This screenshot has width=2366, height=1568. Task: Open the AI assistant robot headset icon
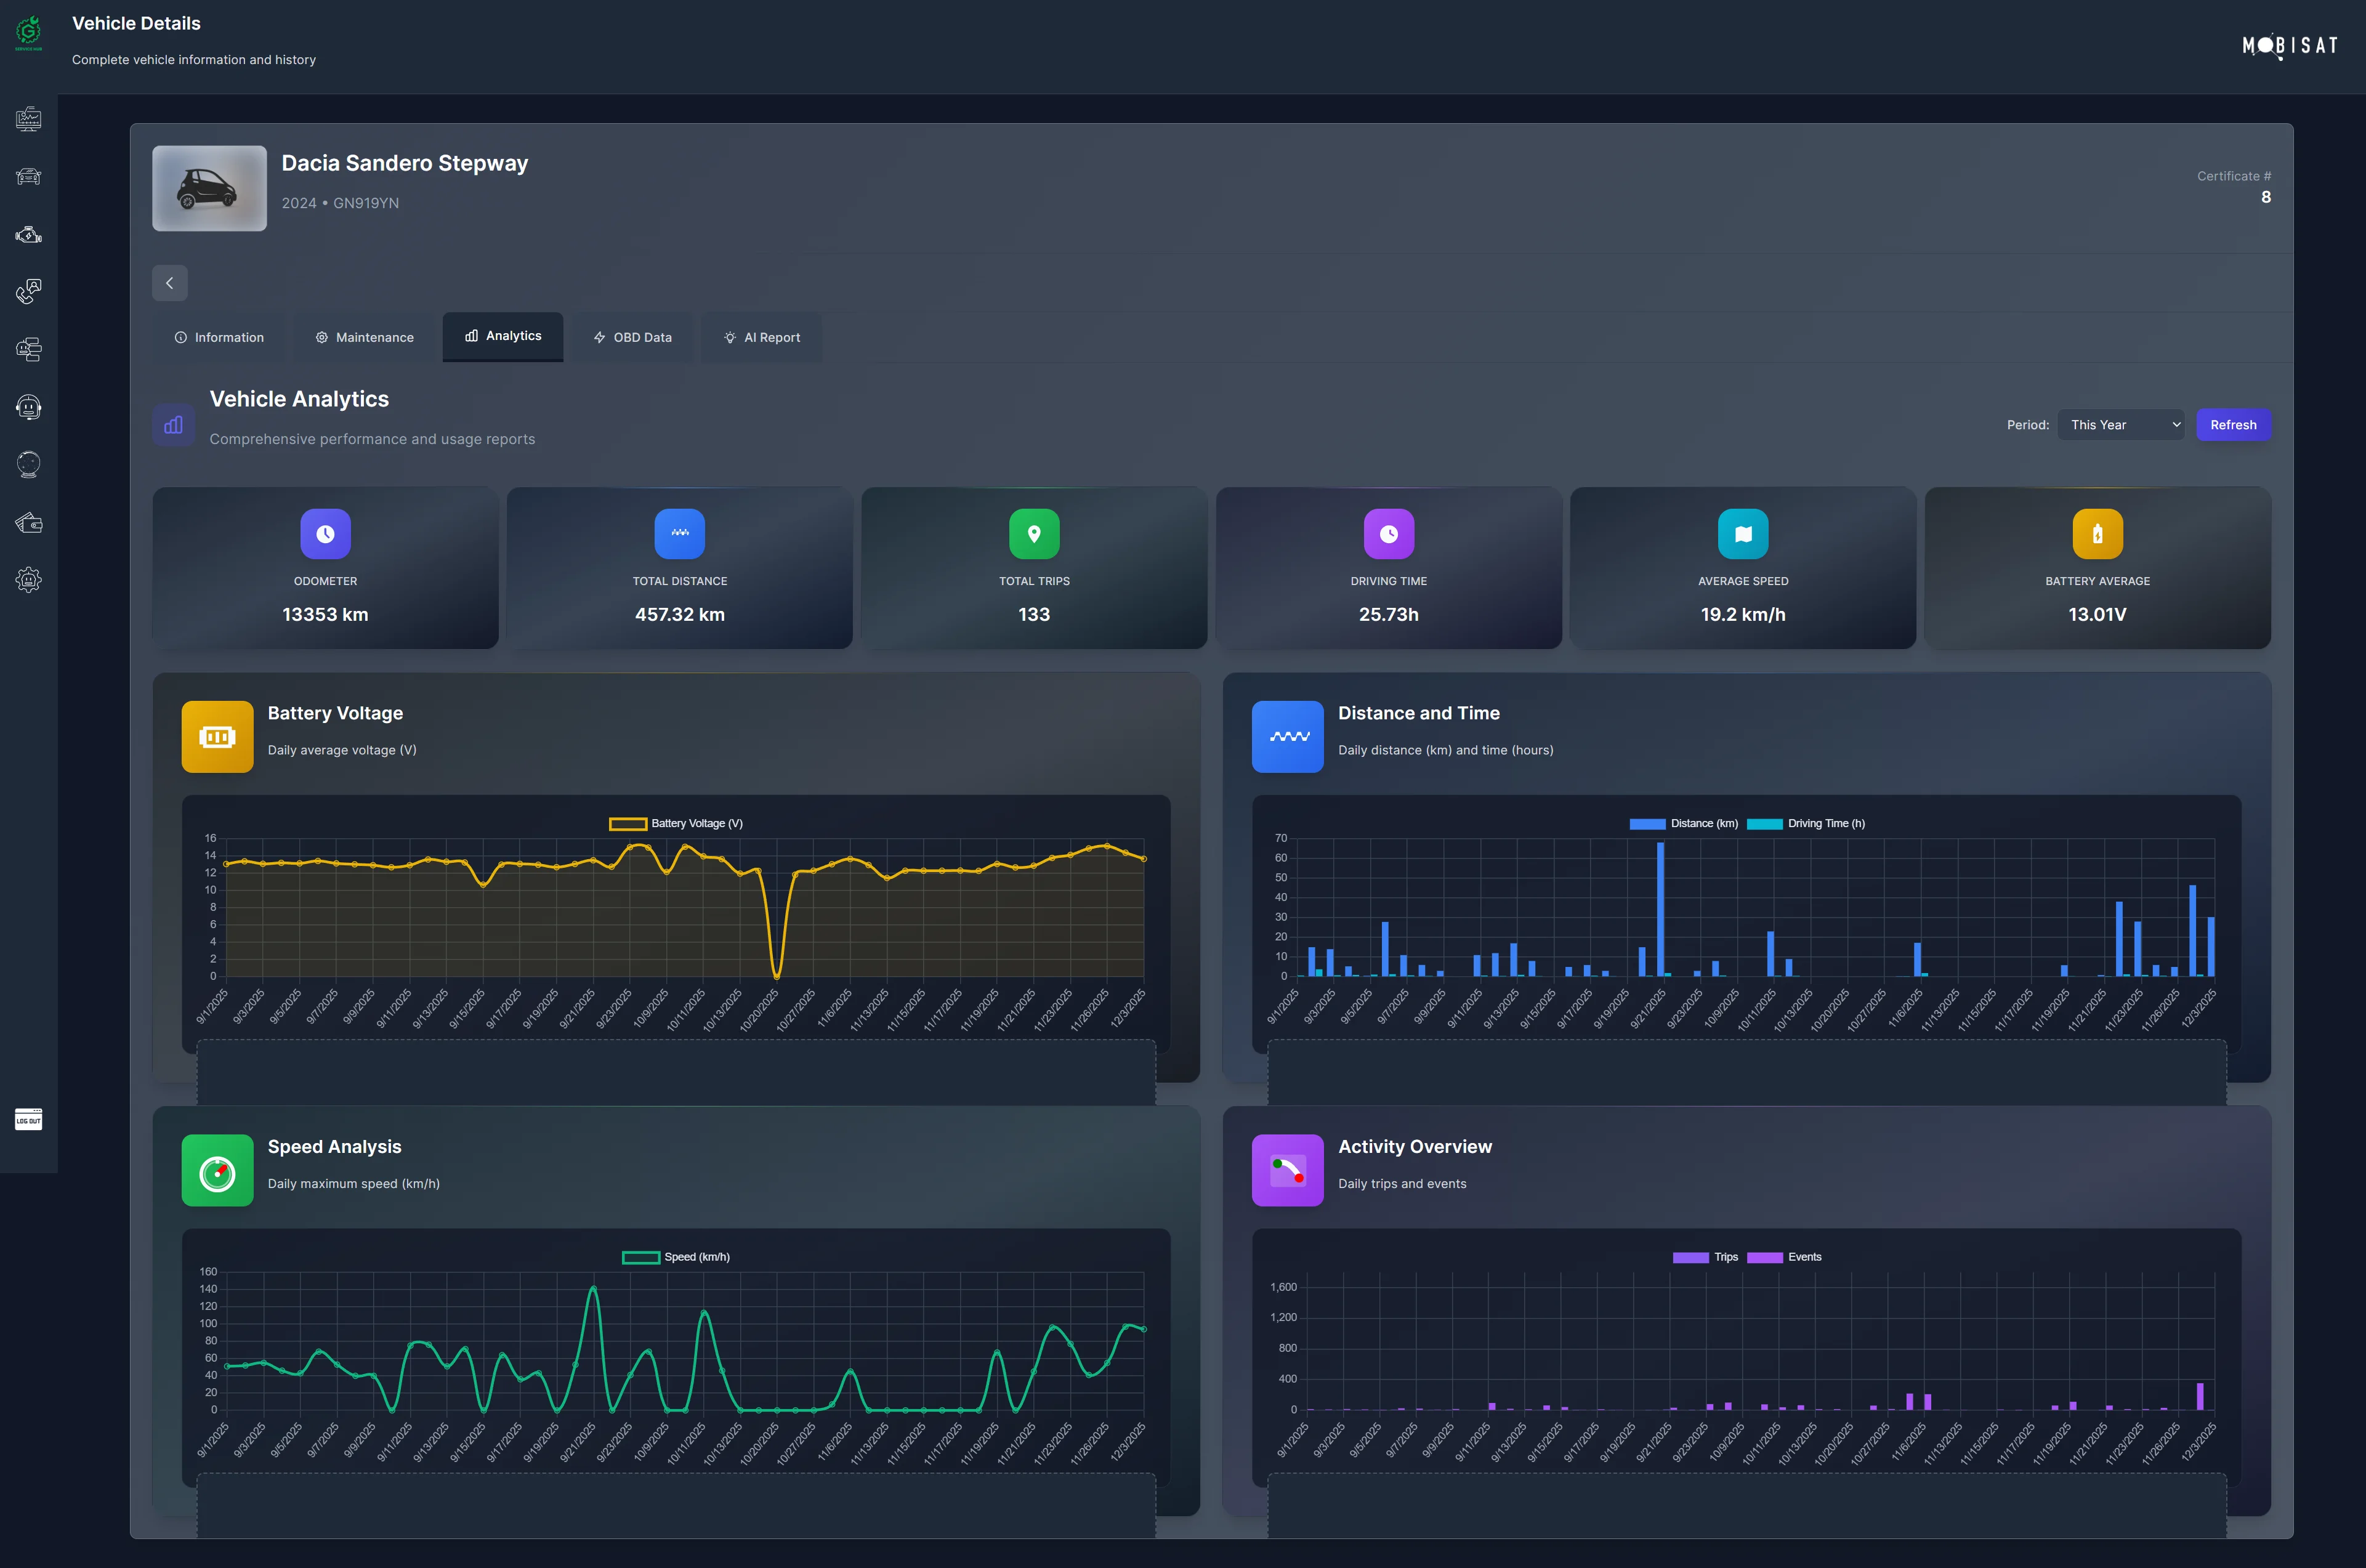pyautogui.click(x=28, y=407)
